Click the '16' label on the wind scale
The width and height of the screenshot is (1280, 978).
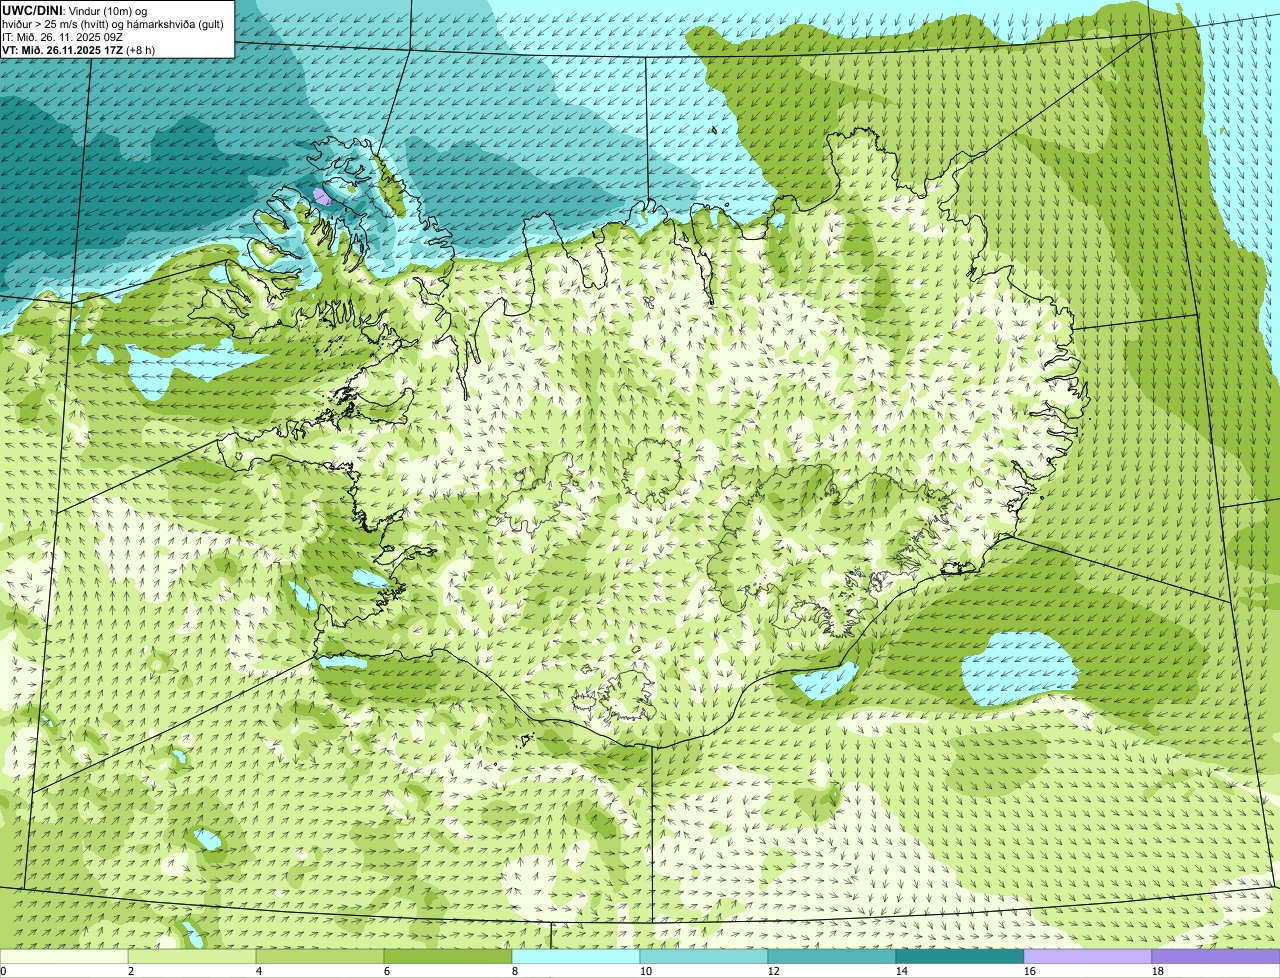coord(1030,971)
